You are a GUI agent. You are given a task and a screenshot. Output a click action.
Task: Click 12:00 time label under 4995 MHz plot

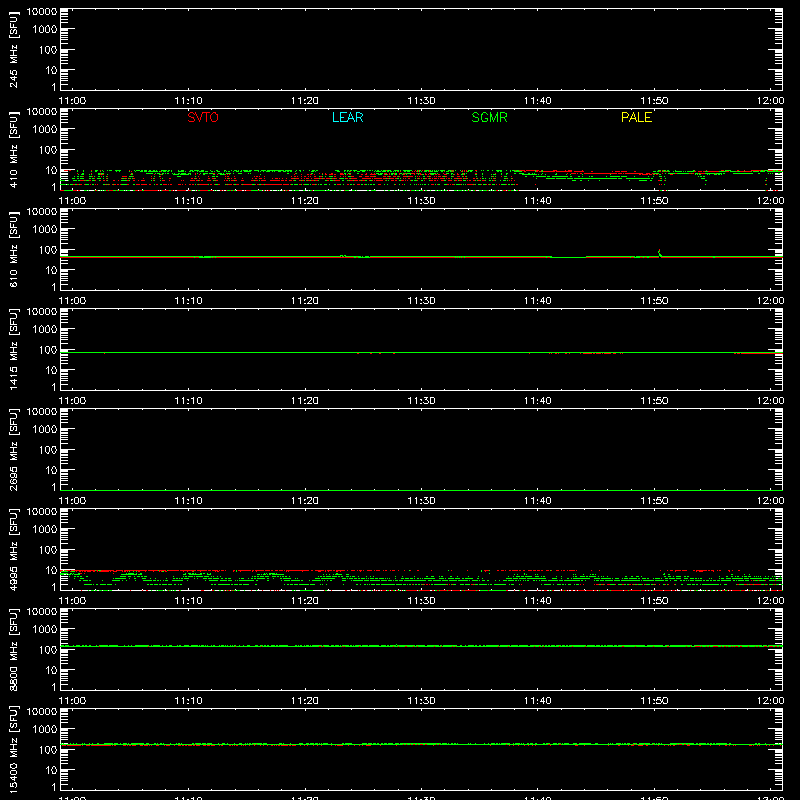coord(770,601)
